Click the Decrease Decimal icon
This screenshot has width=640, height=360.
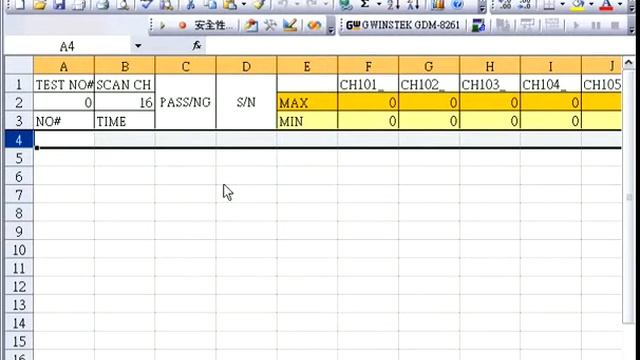(524, 4)
